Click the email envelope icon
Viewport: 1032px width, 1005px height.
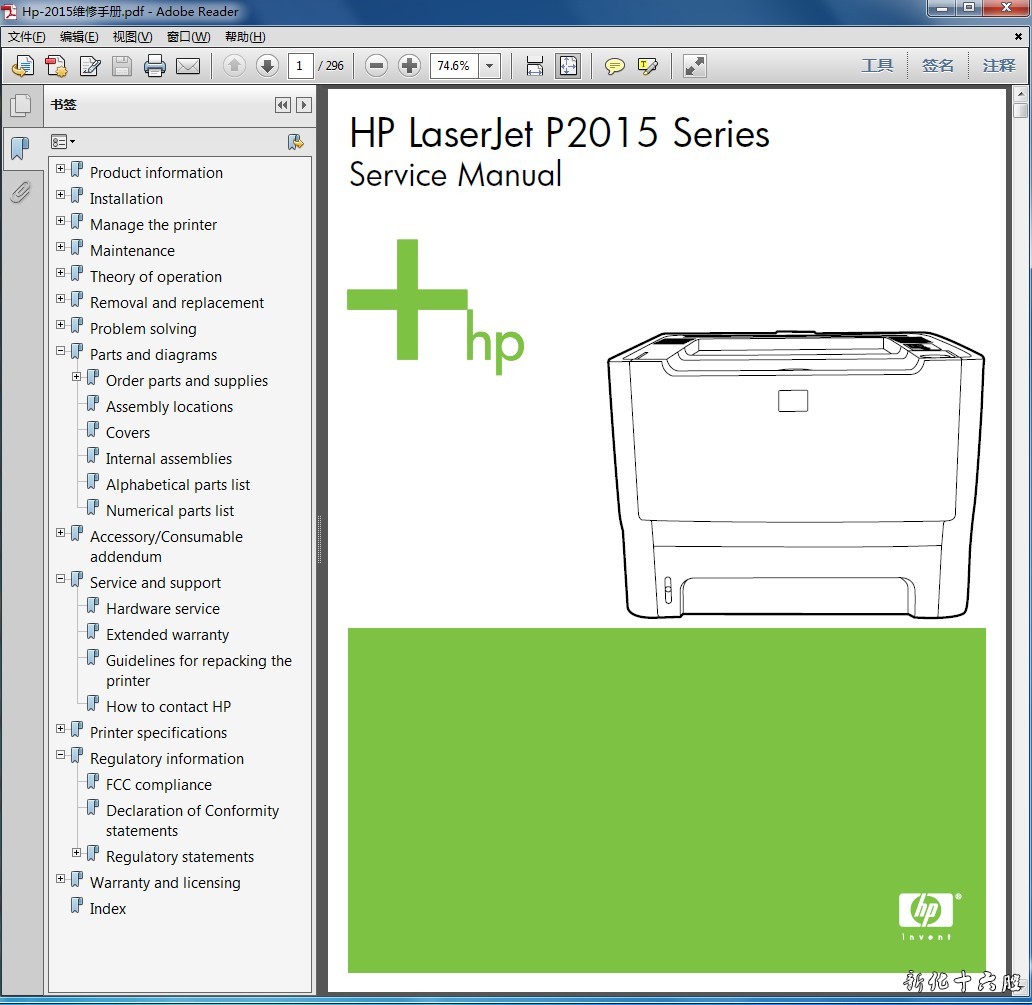pos(188,66)
